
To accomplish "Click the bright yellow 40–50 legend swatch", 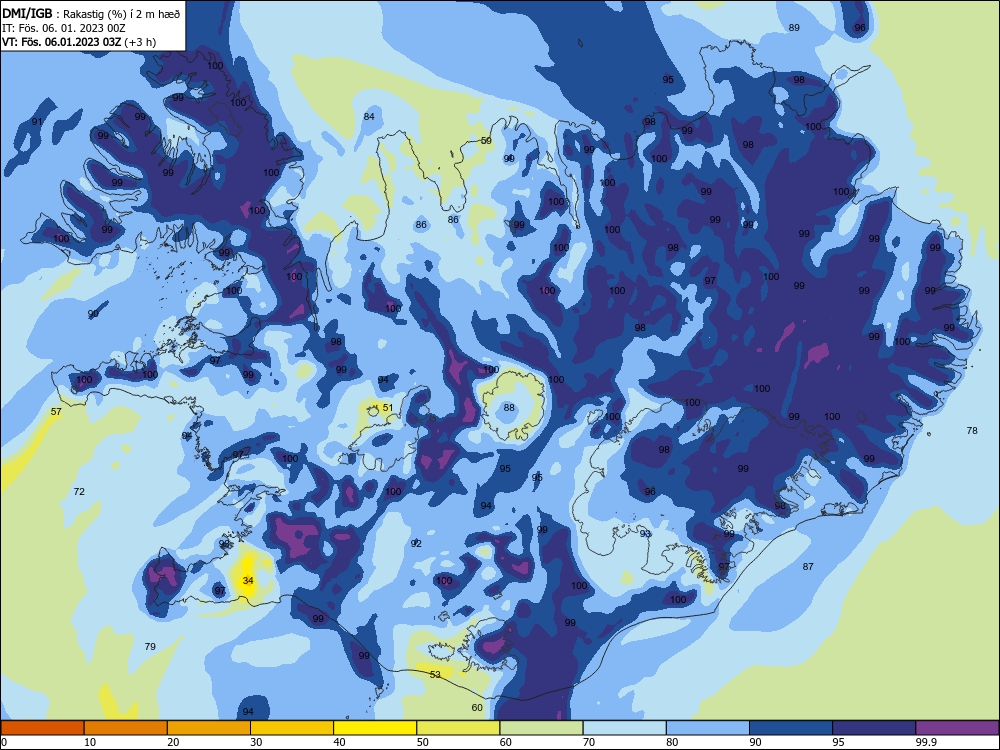I will point(375,728).
